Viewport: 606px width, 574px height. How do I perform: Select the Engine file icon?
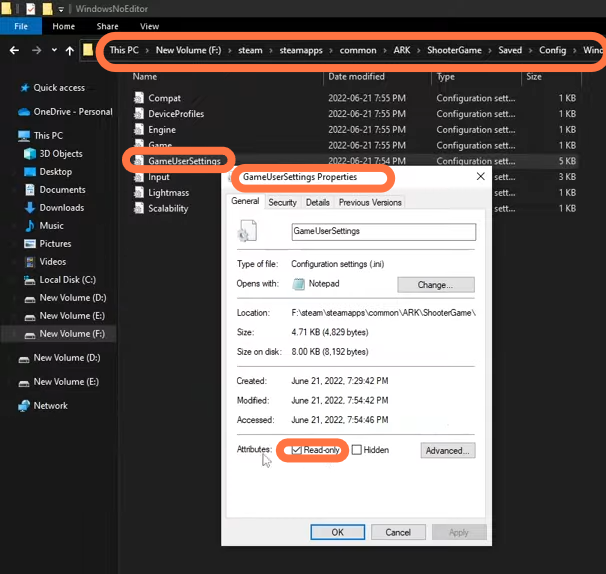tap(139, 129)
